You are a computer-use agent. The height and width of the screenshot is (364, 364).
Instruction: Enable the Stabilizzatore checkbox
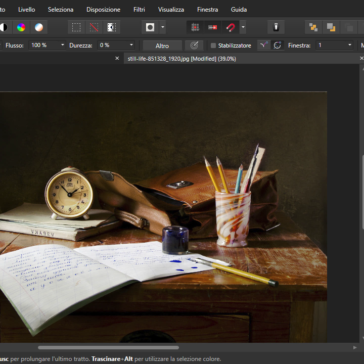click(213, 45)
